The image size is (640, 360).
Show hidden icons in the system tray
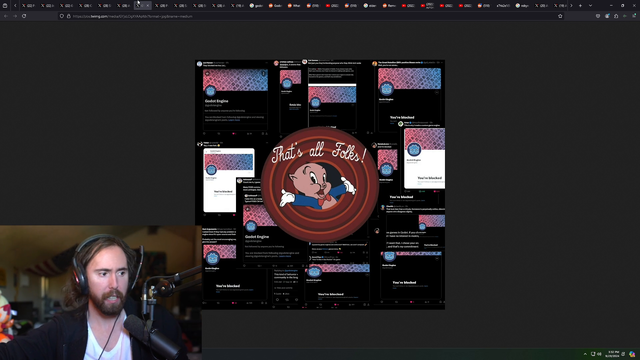(585, 354)
